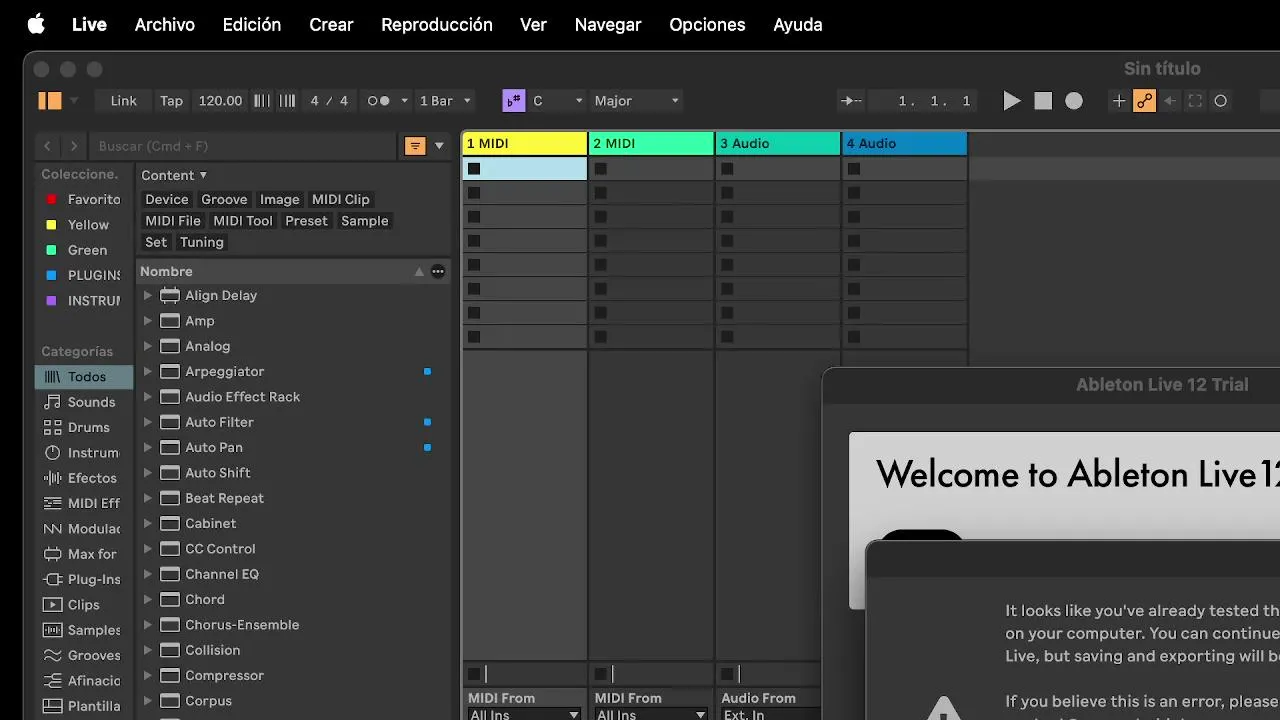
Task: Open the Sounds category
Action: 84,402
